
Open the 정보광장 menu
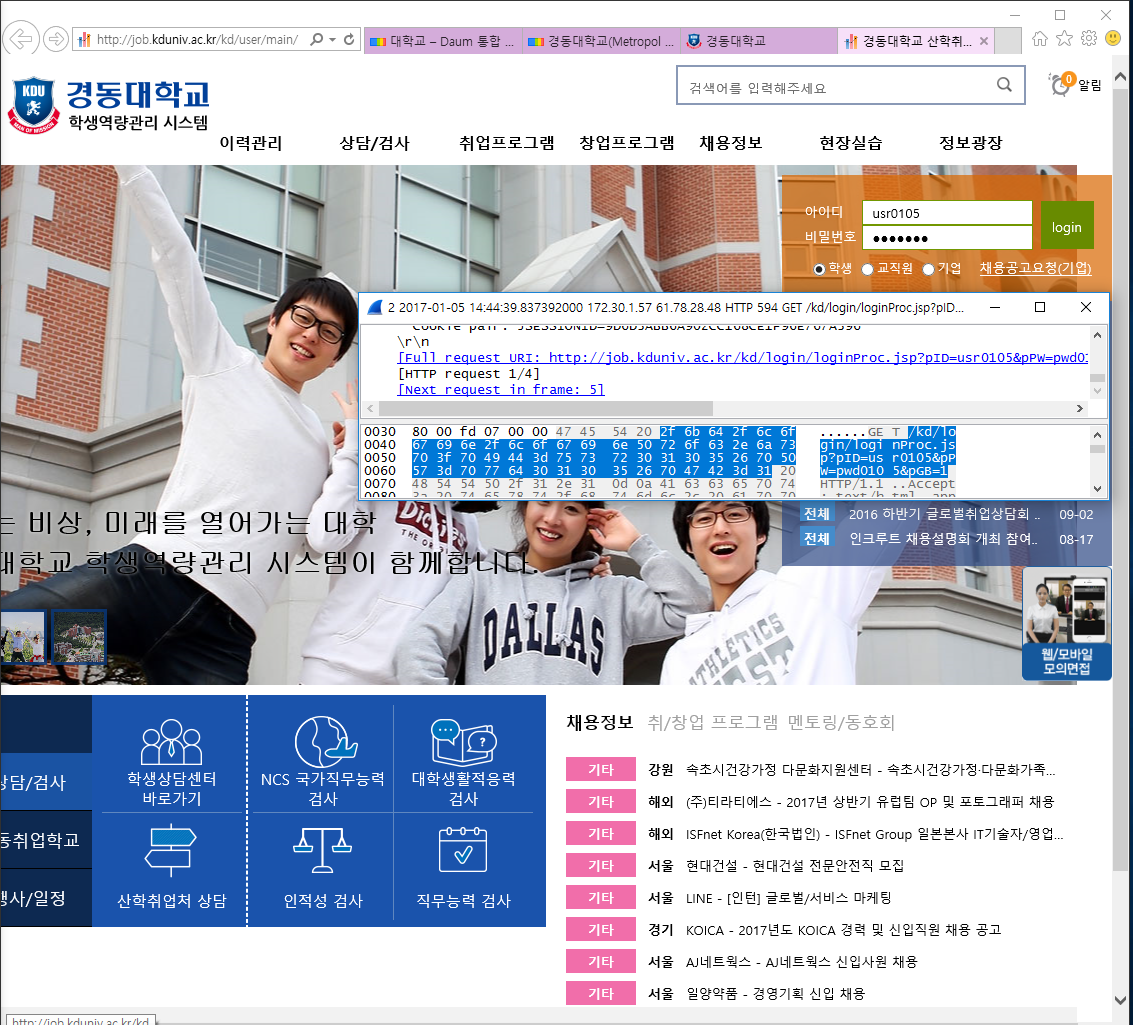click(x=970, y=143)
